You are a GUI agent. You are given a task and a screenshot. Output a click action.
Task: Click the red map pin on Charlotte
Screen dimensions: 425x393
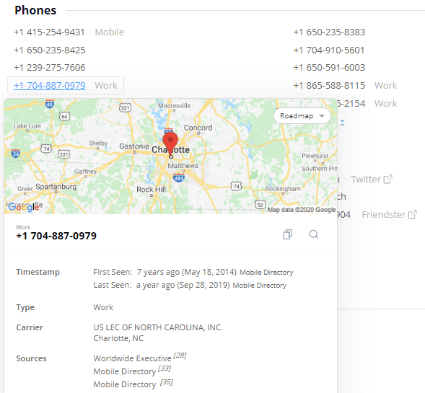point(170,144)
